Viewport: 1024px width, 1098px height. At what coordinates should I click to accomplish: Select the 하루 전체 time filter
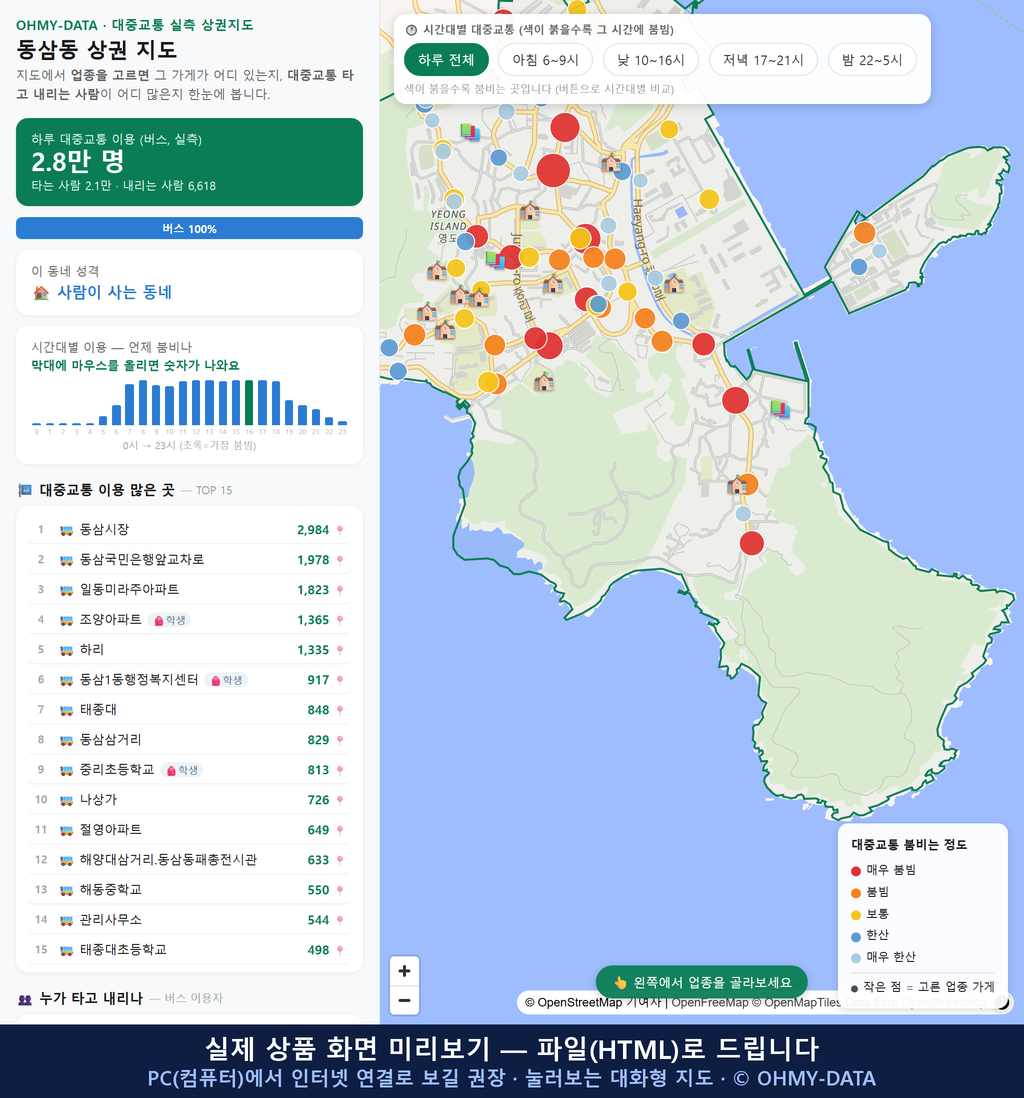point(446,60)
